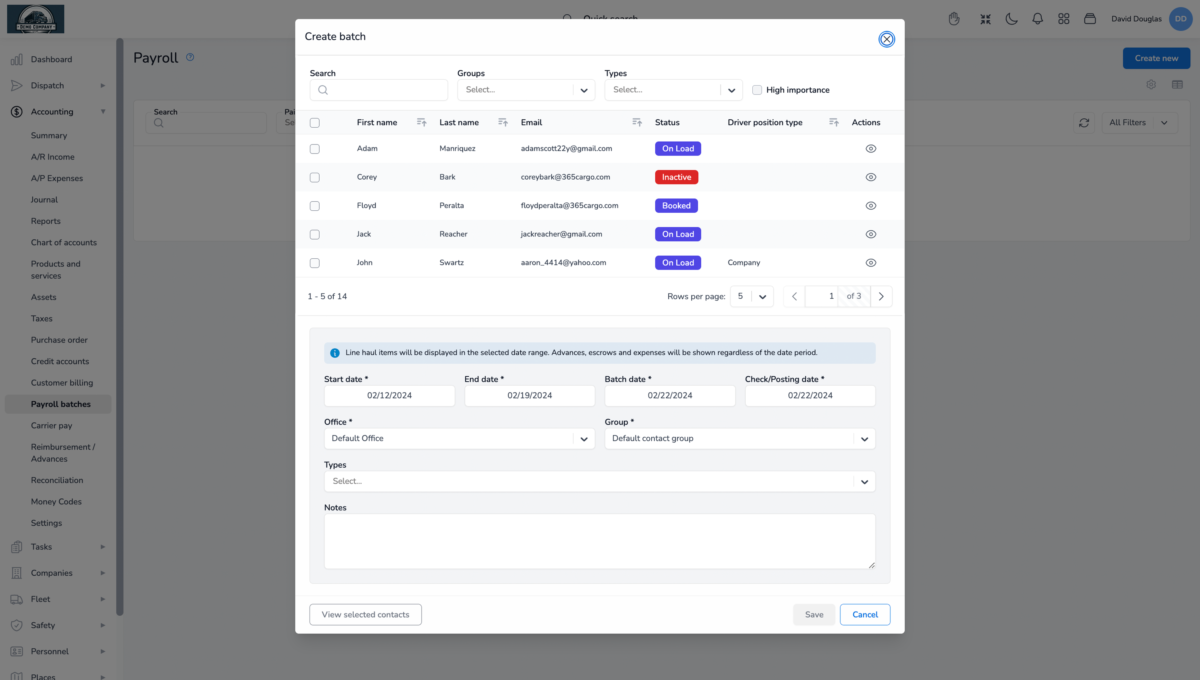View details icon for Corey Bark row
The image size is (1200, 680).
tap(870, 177)
